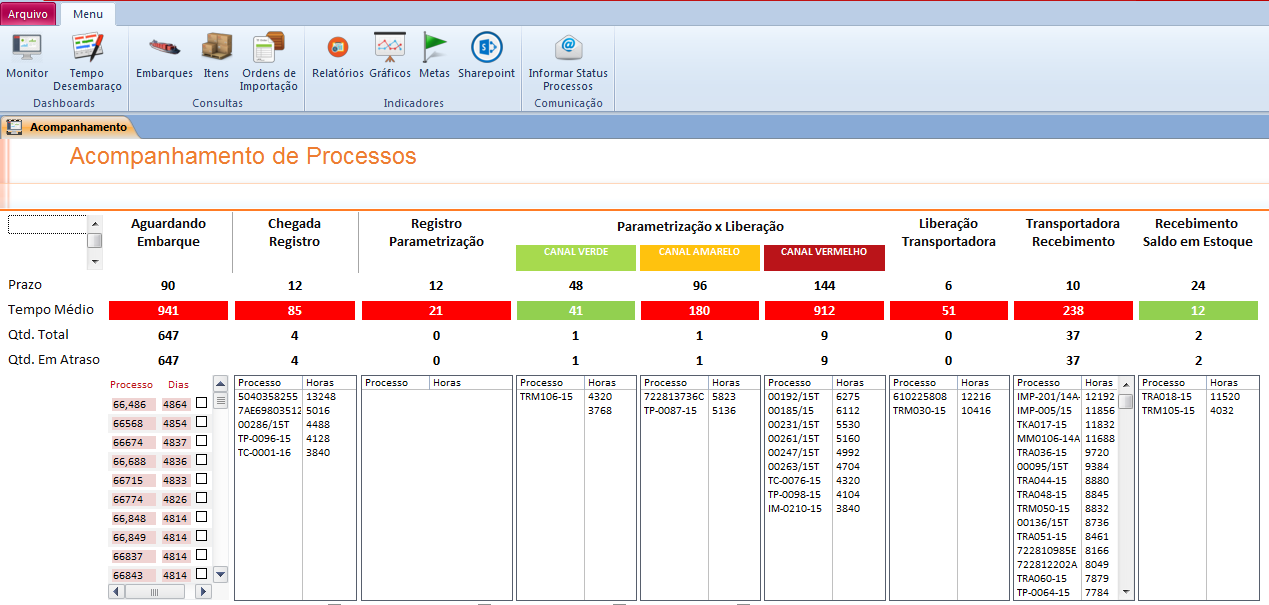This screenshot has width=1269, height=605.
Task: Select process 00192/15T row
Action: [825, 397]
